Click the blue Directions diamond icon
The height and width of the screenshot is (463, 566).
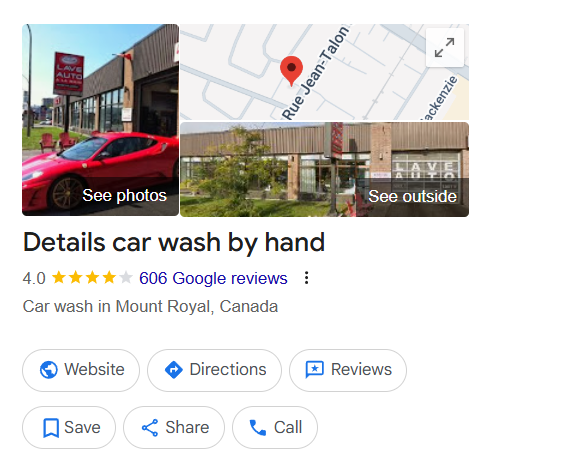click(174, 370)
